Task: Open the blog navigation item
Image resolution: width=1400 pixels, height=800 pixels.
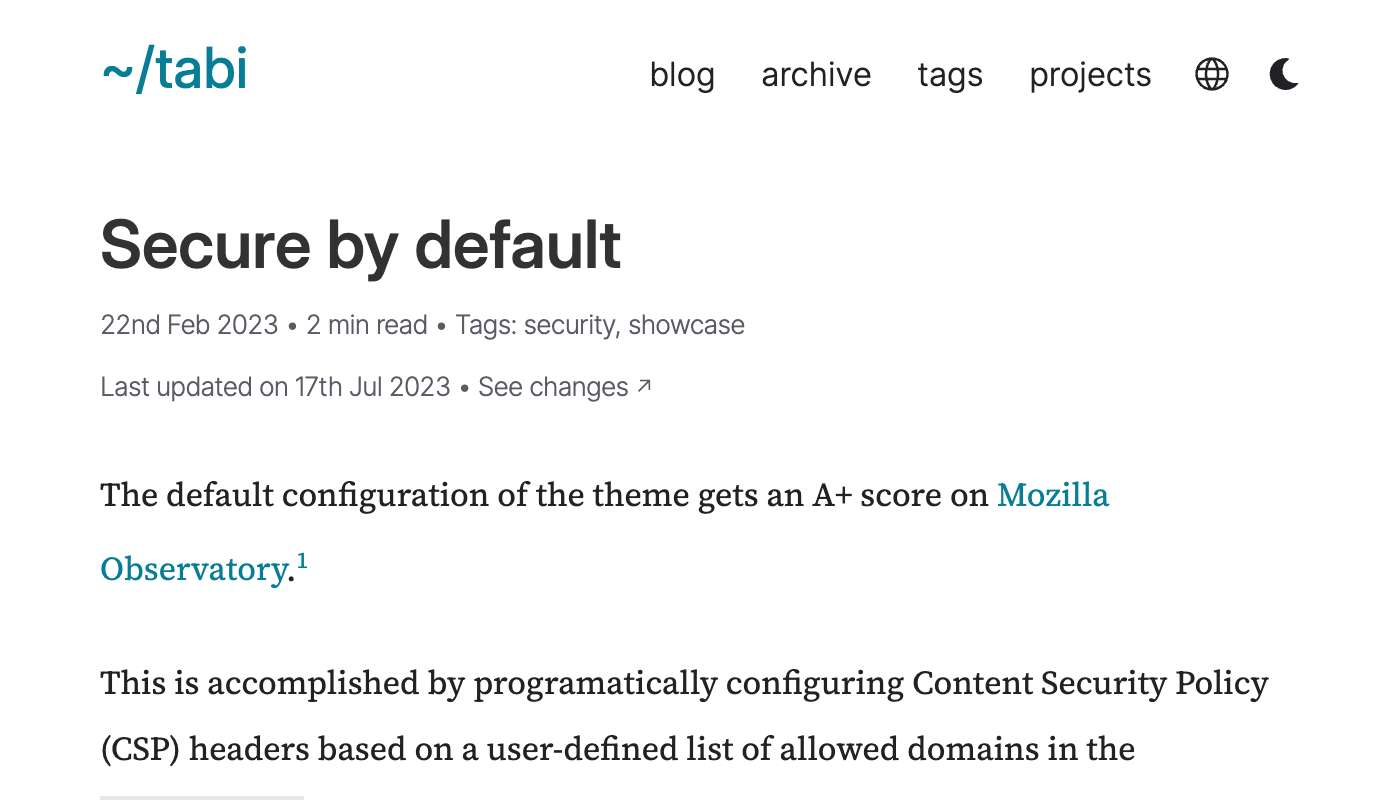Action: coord(682,76)
